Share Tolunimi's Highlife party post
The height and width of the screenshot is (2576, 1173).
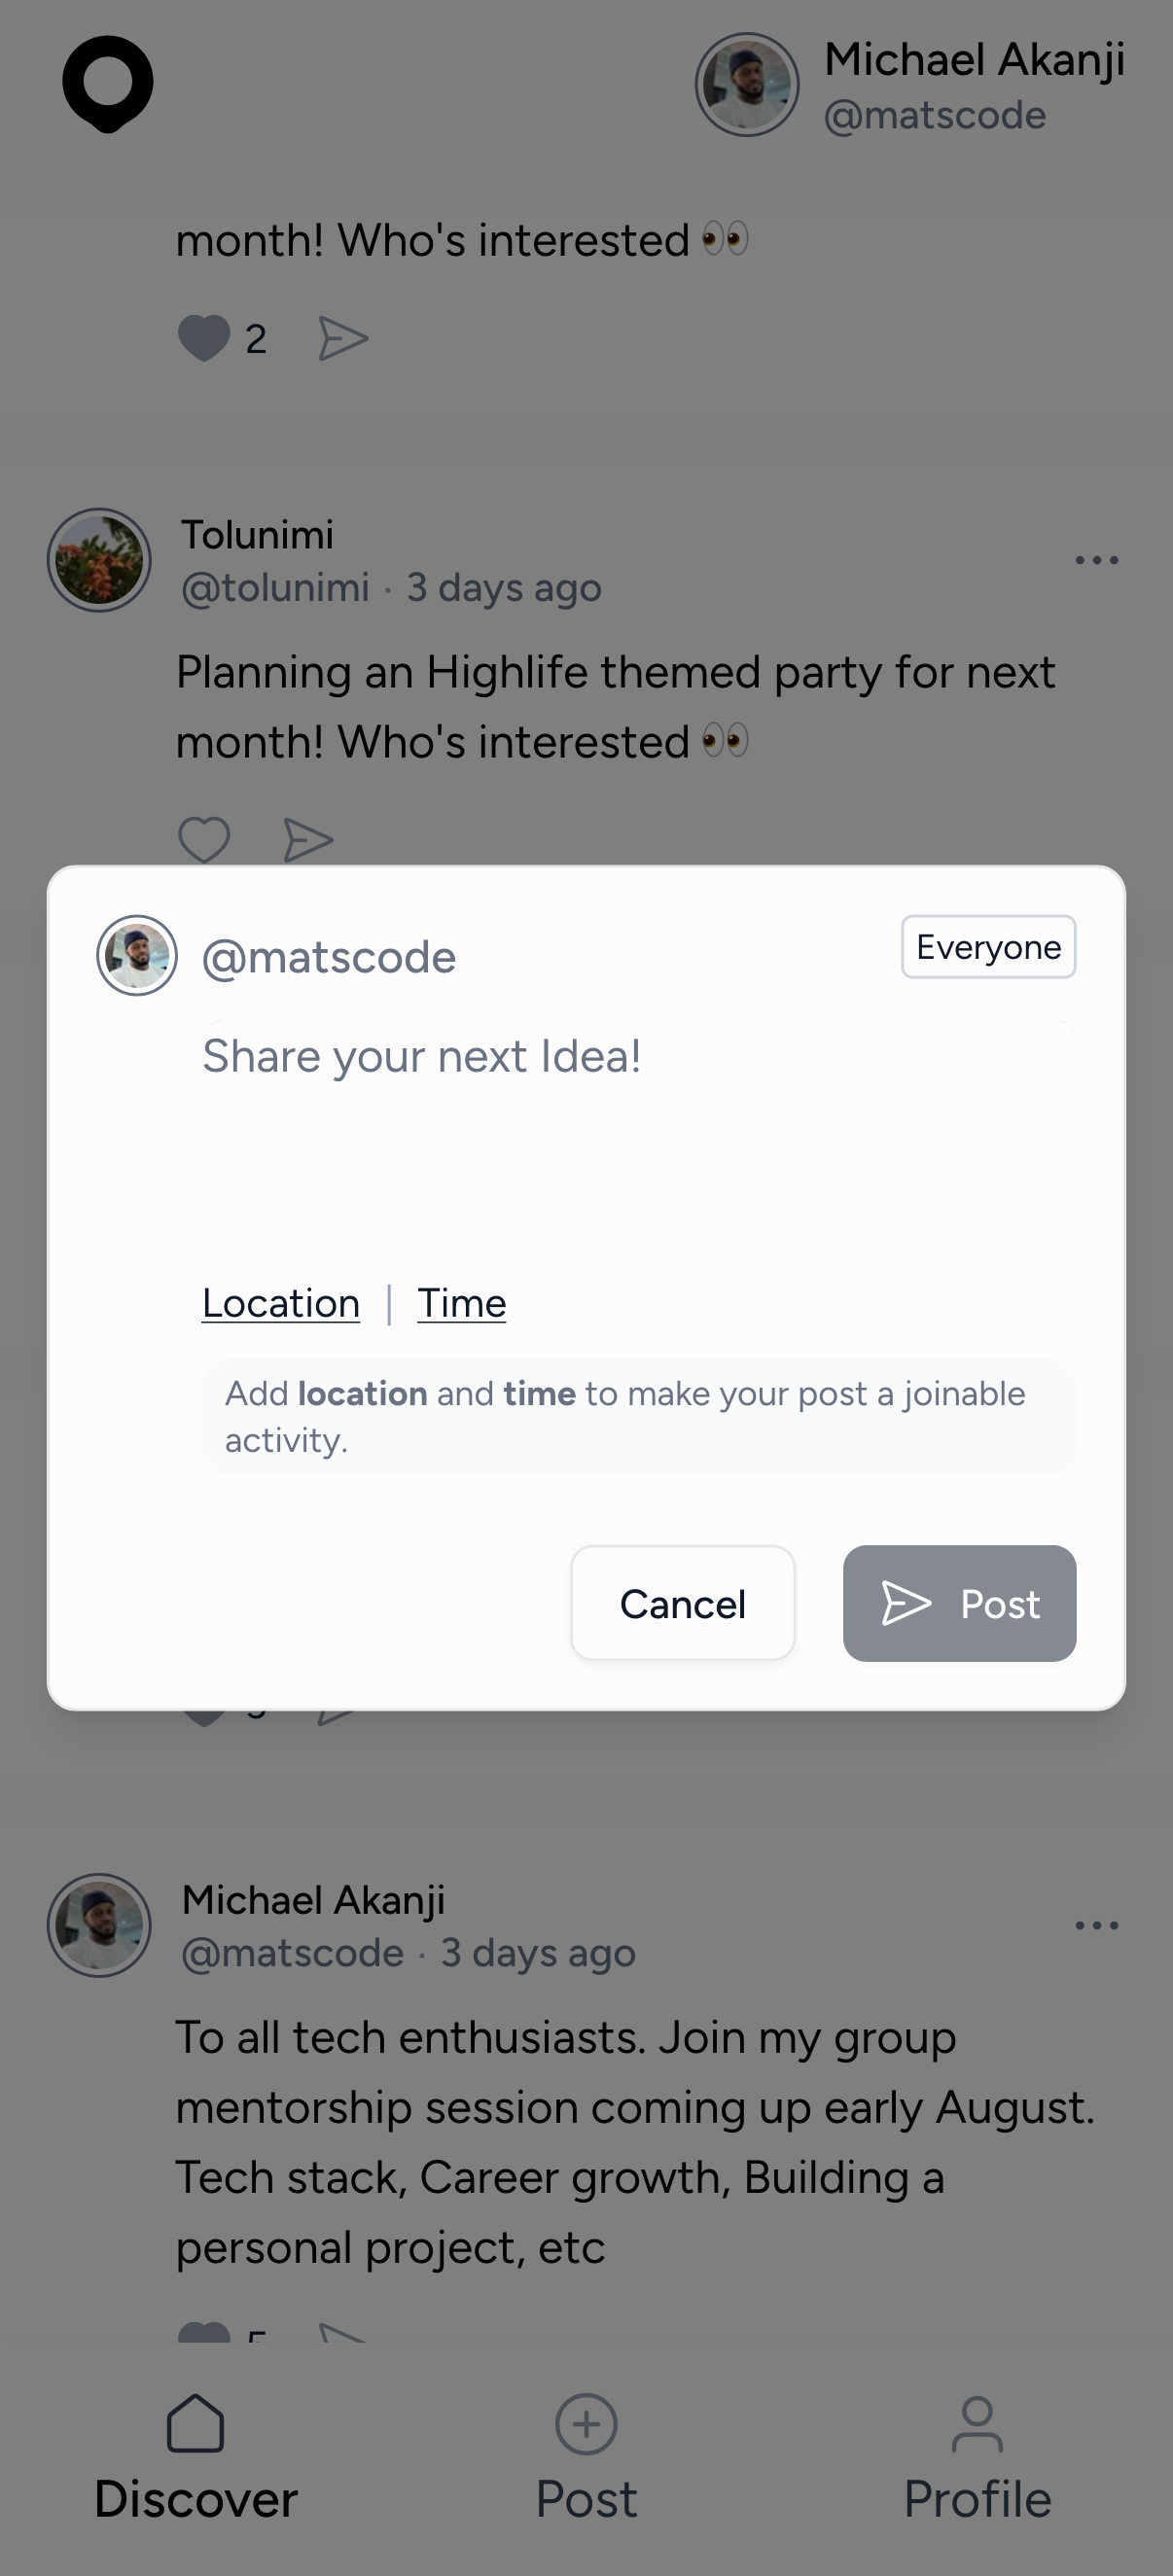pos(308,839)
